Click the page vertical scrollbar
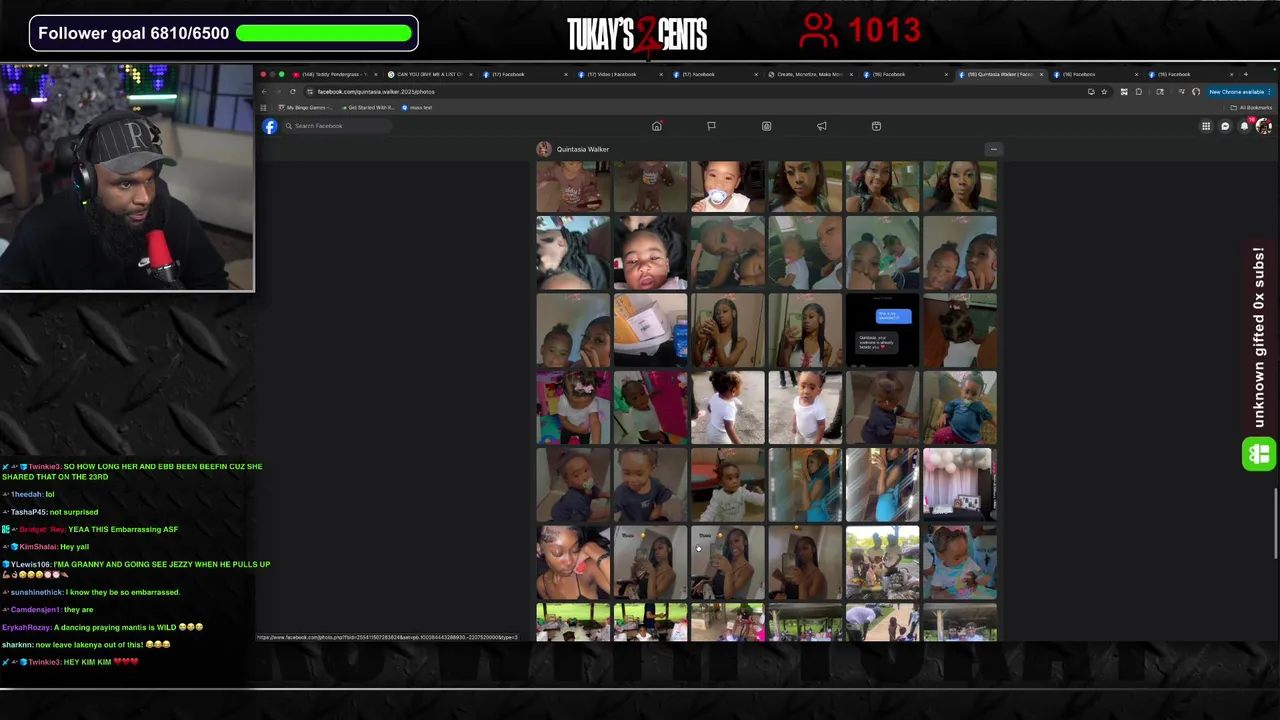The width and height of the screenshot is (1280, 720). click(1275, 523)
